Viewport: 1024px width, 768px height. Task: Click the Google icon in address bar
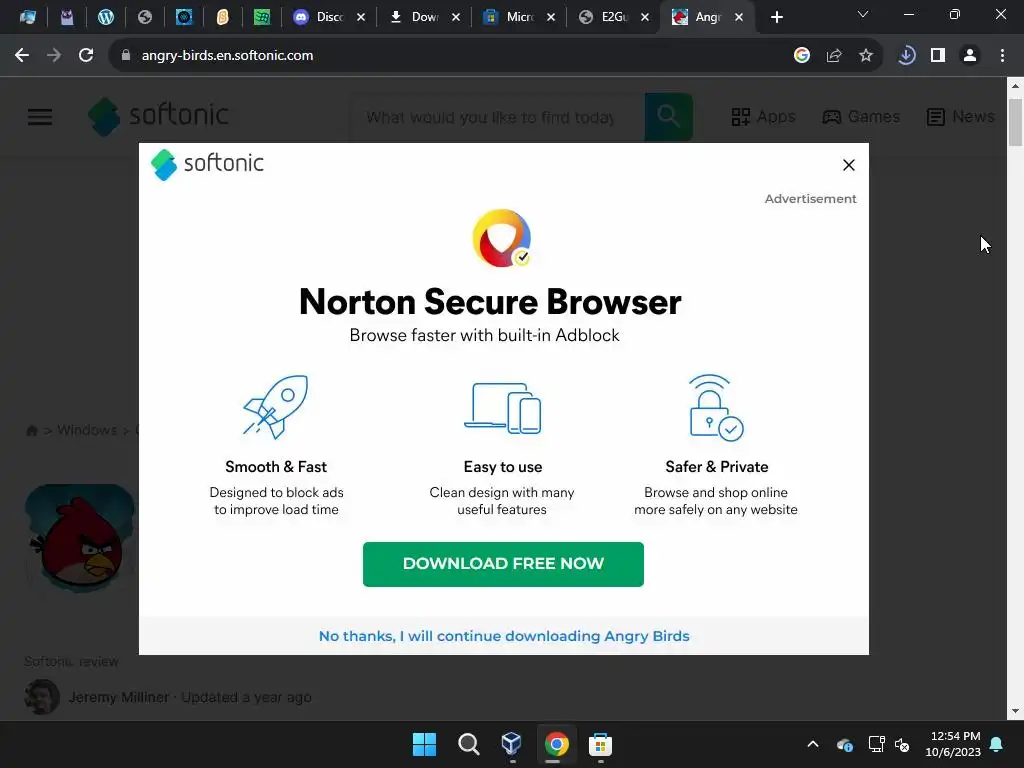click(x=802, y=56)
